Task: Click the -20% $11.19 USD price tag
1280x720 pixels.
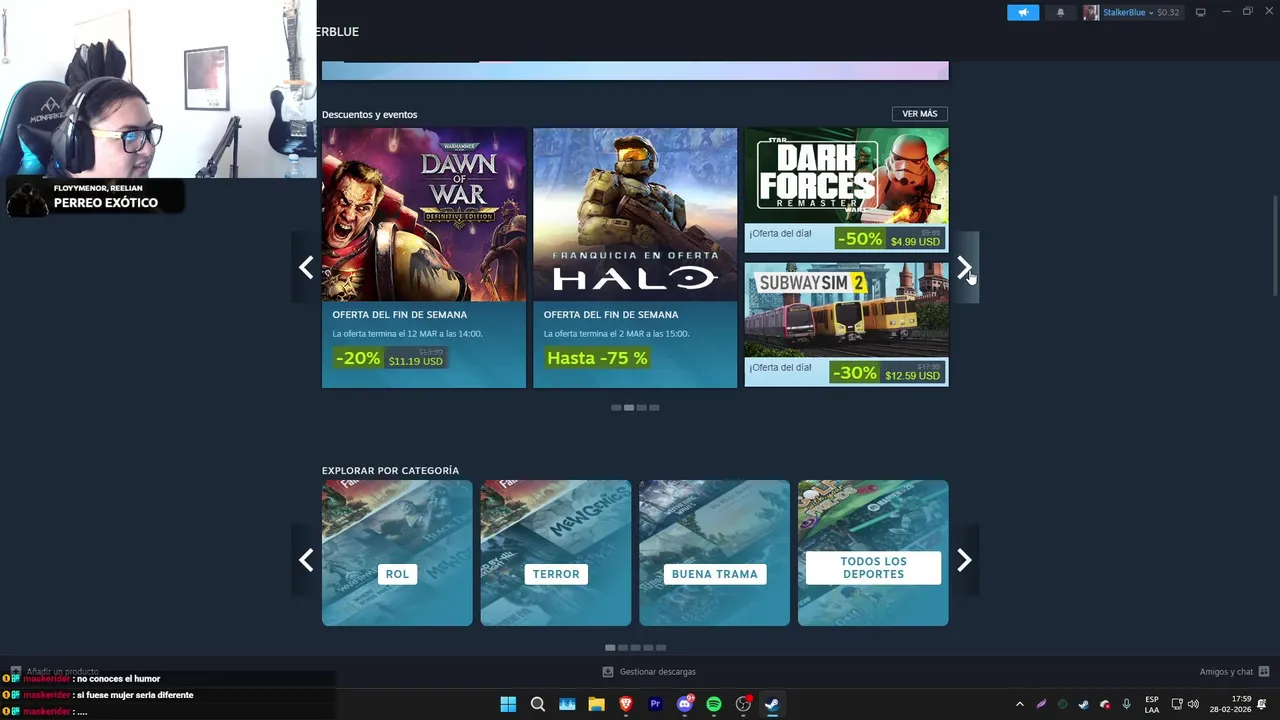Action: tap(389, 357)
